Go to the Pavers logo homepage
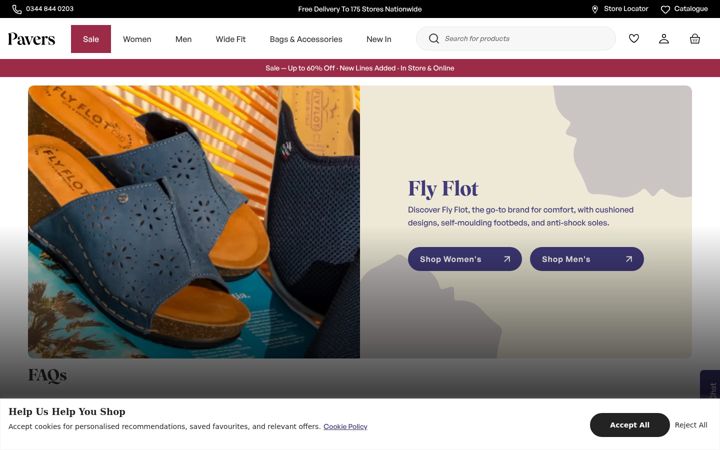720x450 pixels. coord(31,39)
